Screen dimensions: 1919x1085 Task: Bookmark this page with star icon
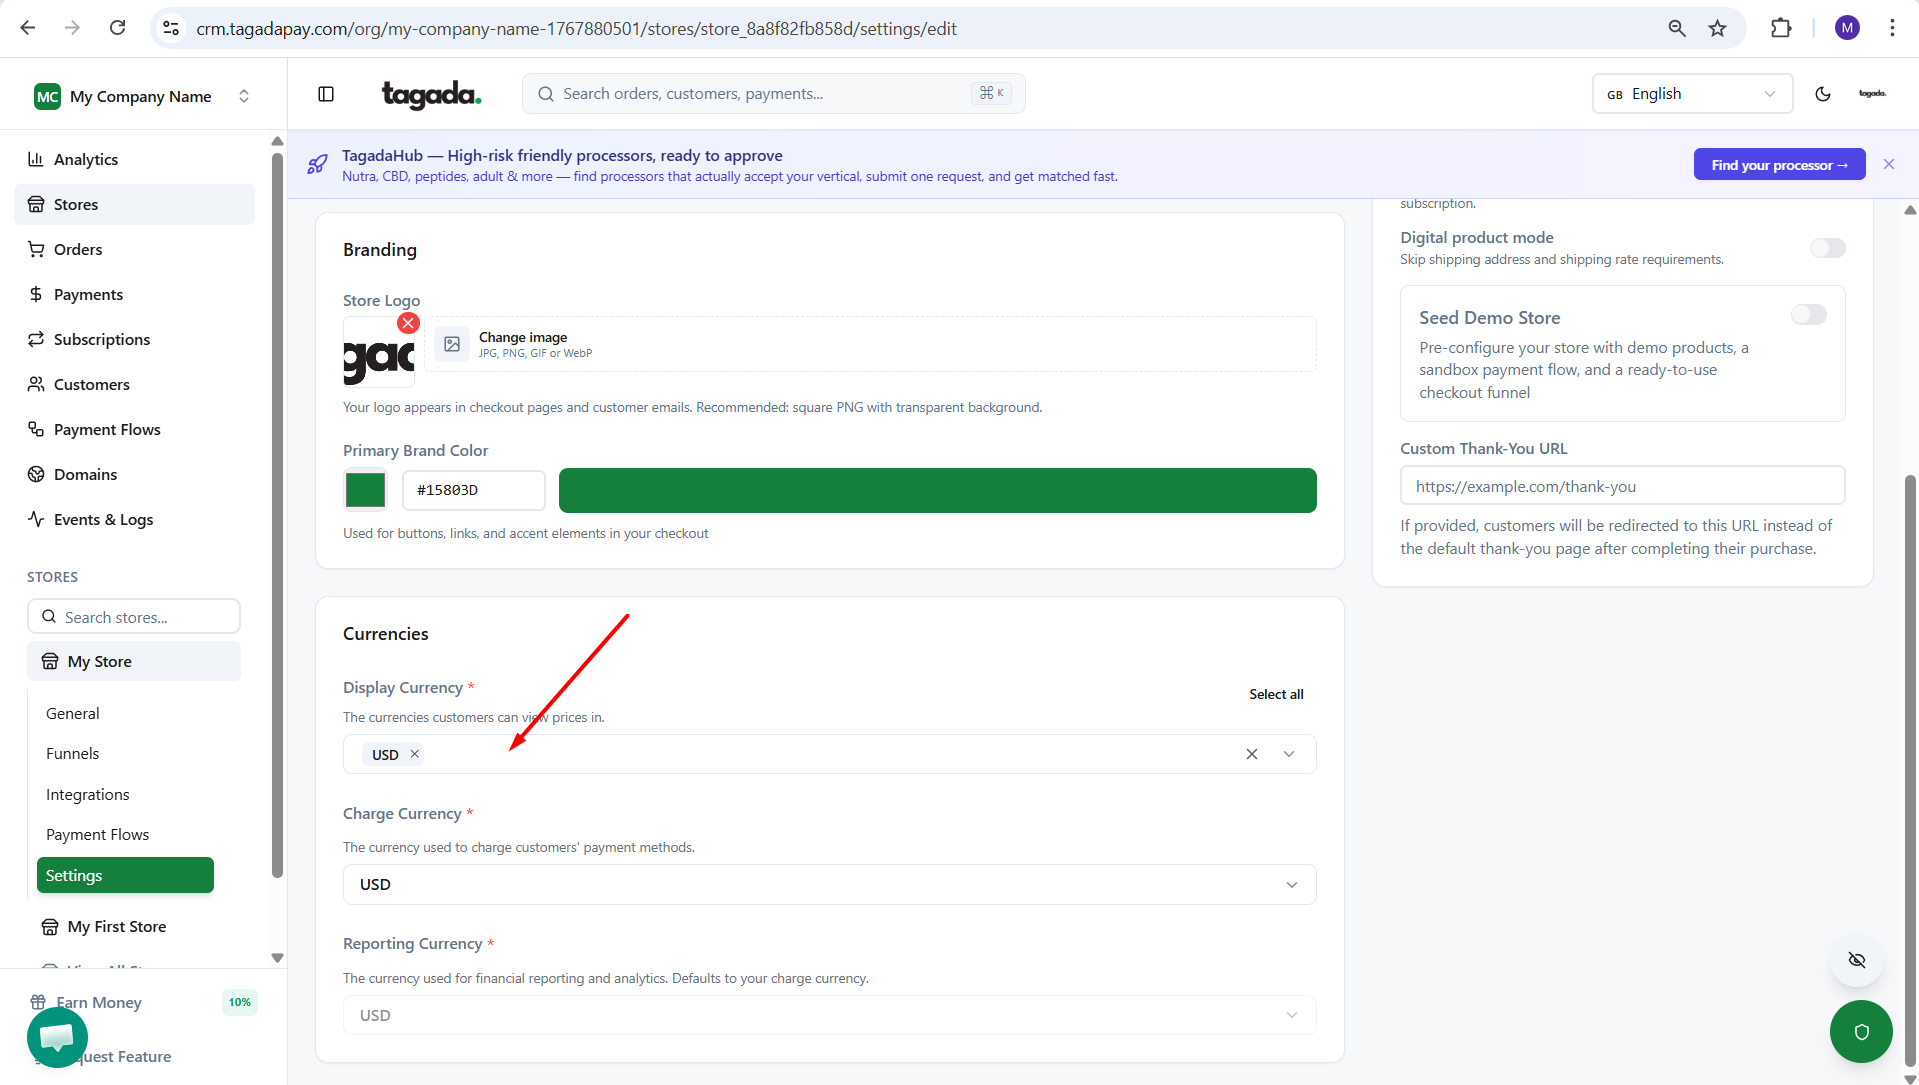click(x=1717, y=28)
